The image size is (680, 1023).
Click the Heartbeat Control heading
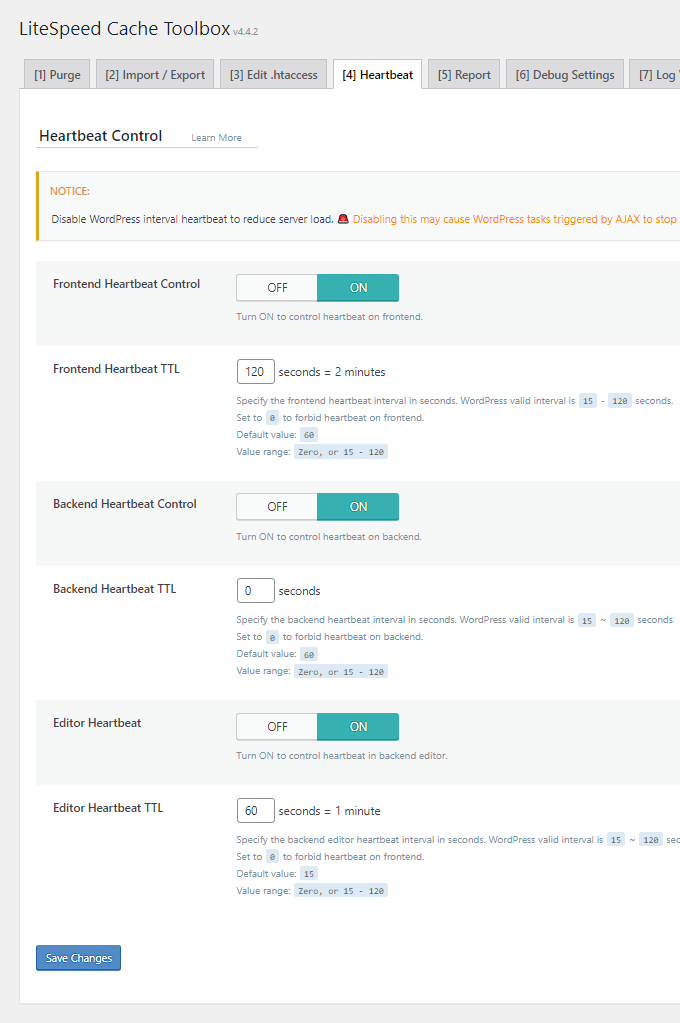(100, 136)
